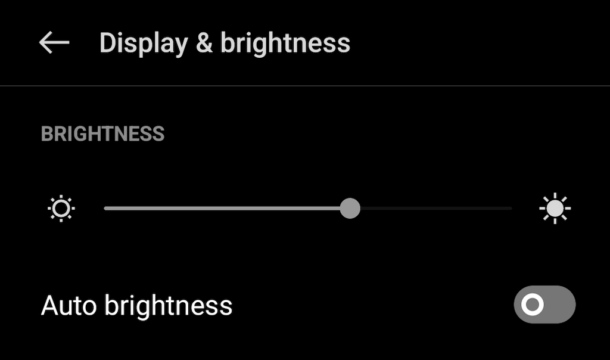Click the Display & brightness title
This screenshot has height=360, width=610.
coord(225,43)
